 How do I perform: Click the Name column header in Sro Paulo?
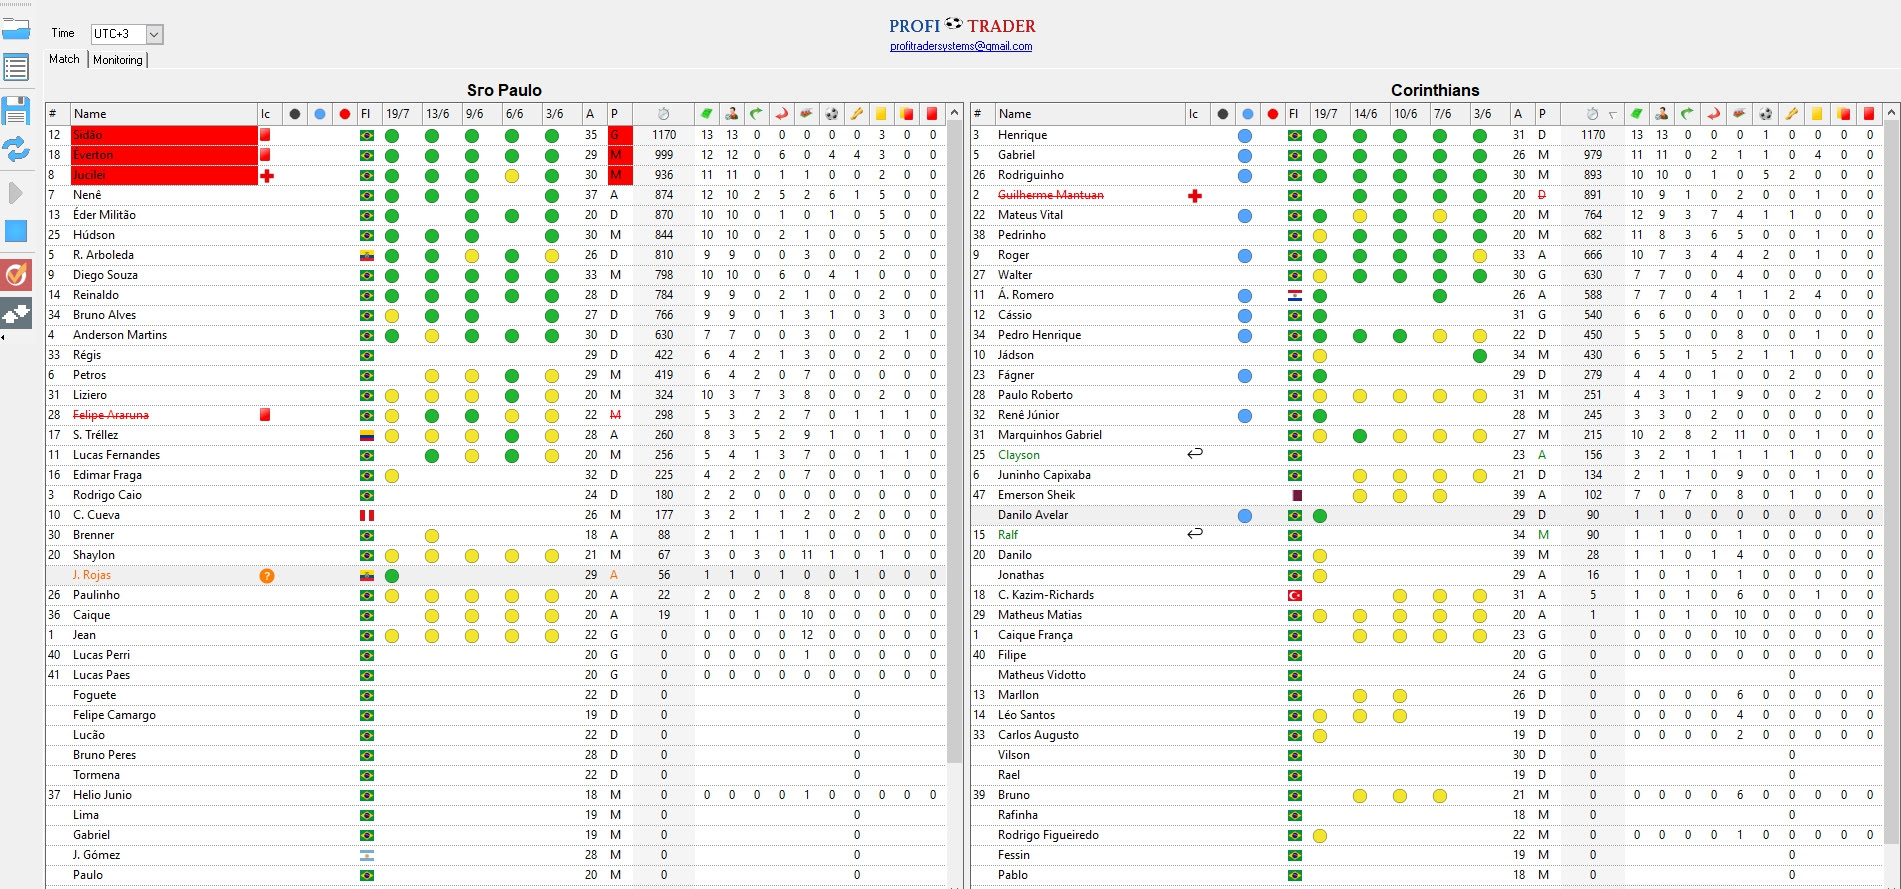coord(164,114)
